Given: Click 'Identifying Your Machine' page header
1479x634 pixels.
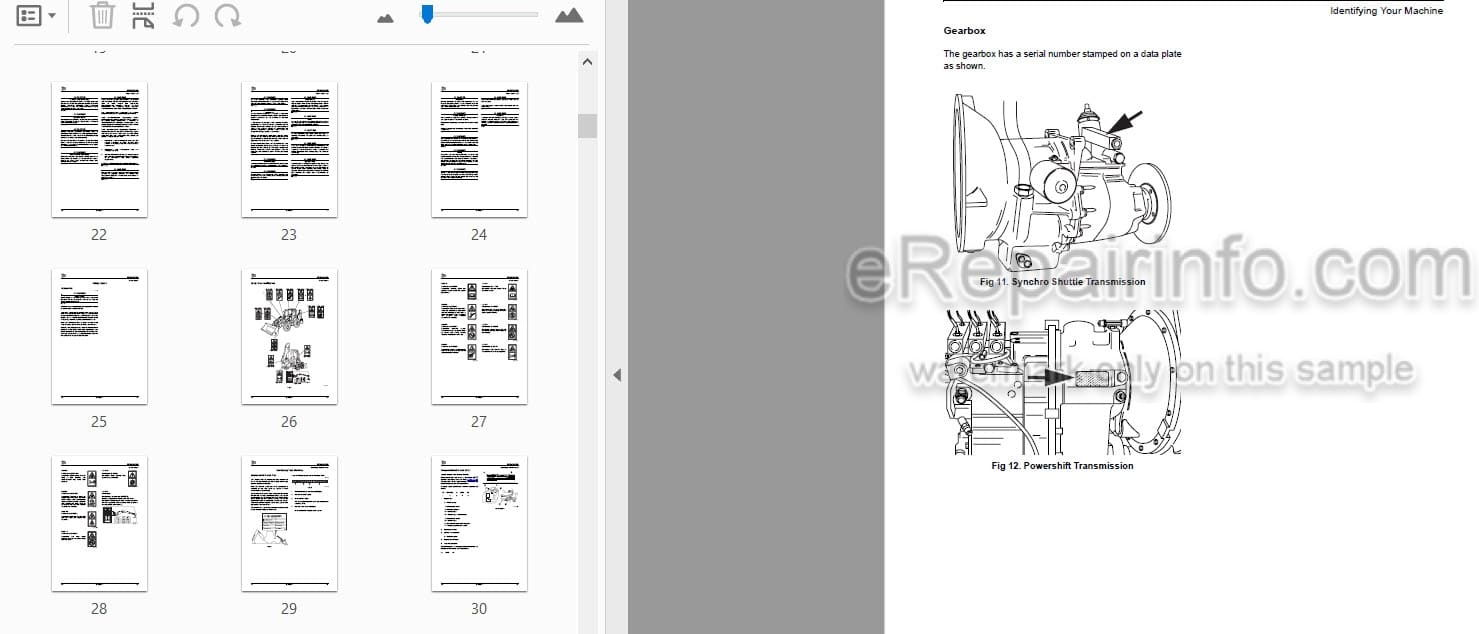Looking at the screenshot, I should [x=1386, y=11].
